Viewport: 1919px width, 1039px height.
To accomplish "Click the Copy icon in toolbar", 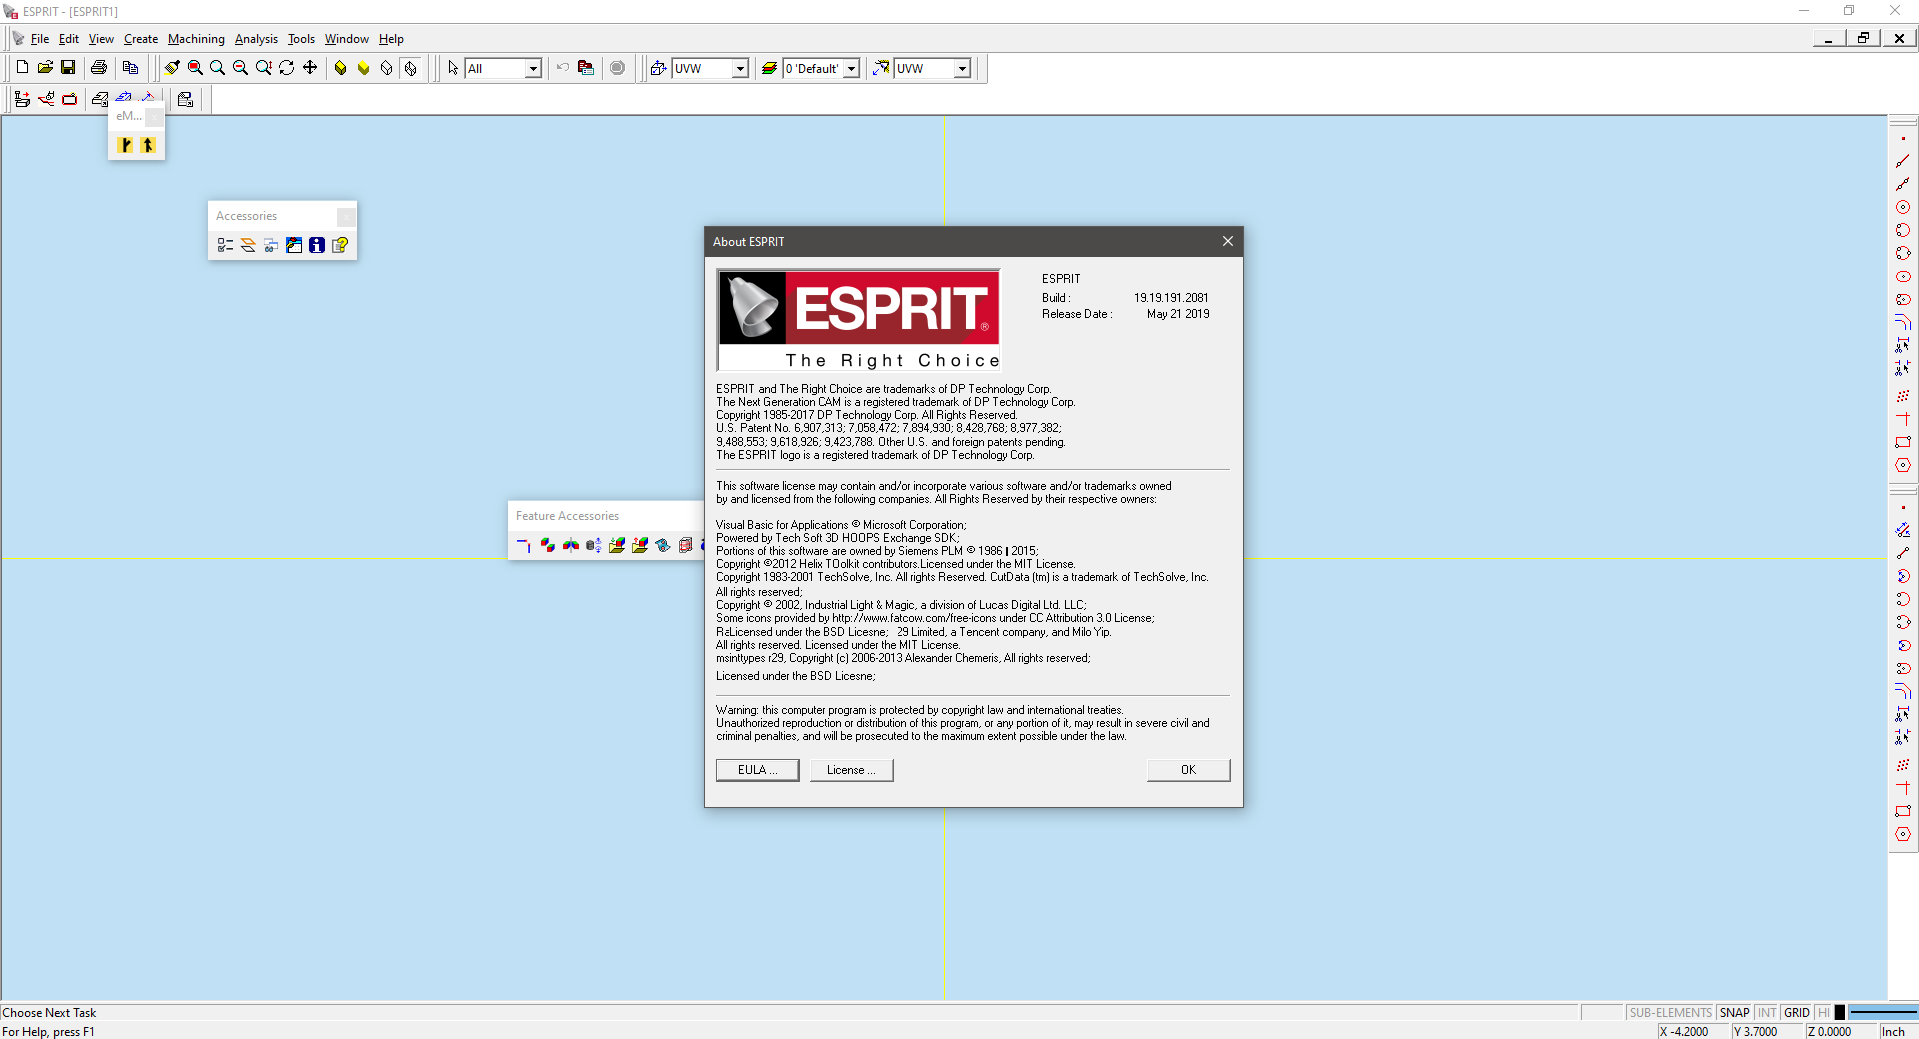I will pyautogui.click(x=130, y=68).
